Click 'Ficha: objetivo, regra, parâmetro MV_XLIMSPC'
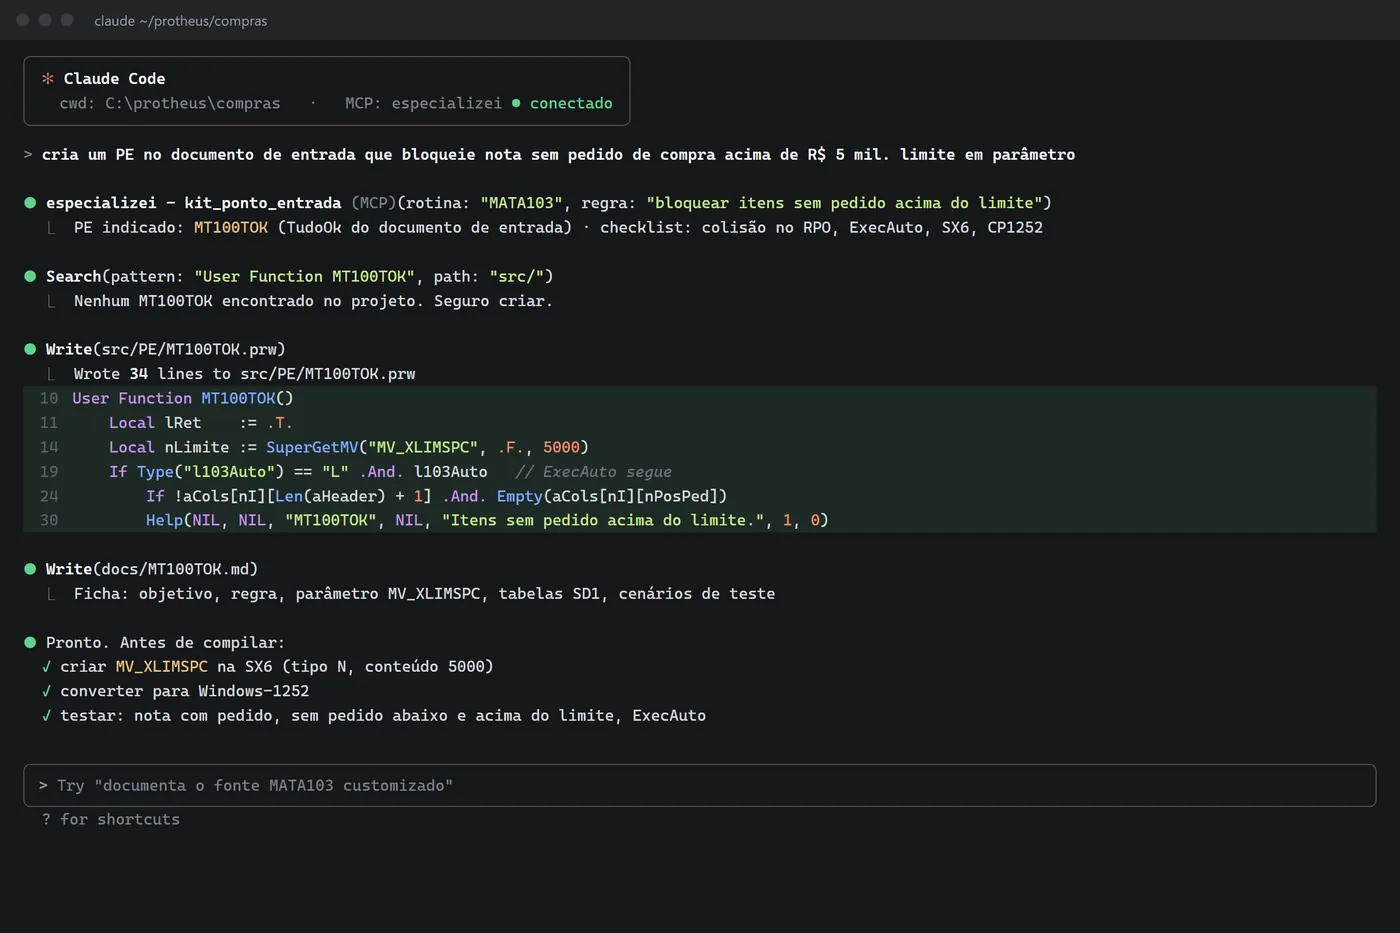The width and height of the screenshot is (1400, 933). pyautogui.click(x=424, y=593)
